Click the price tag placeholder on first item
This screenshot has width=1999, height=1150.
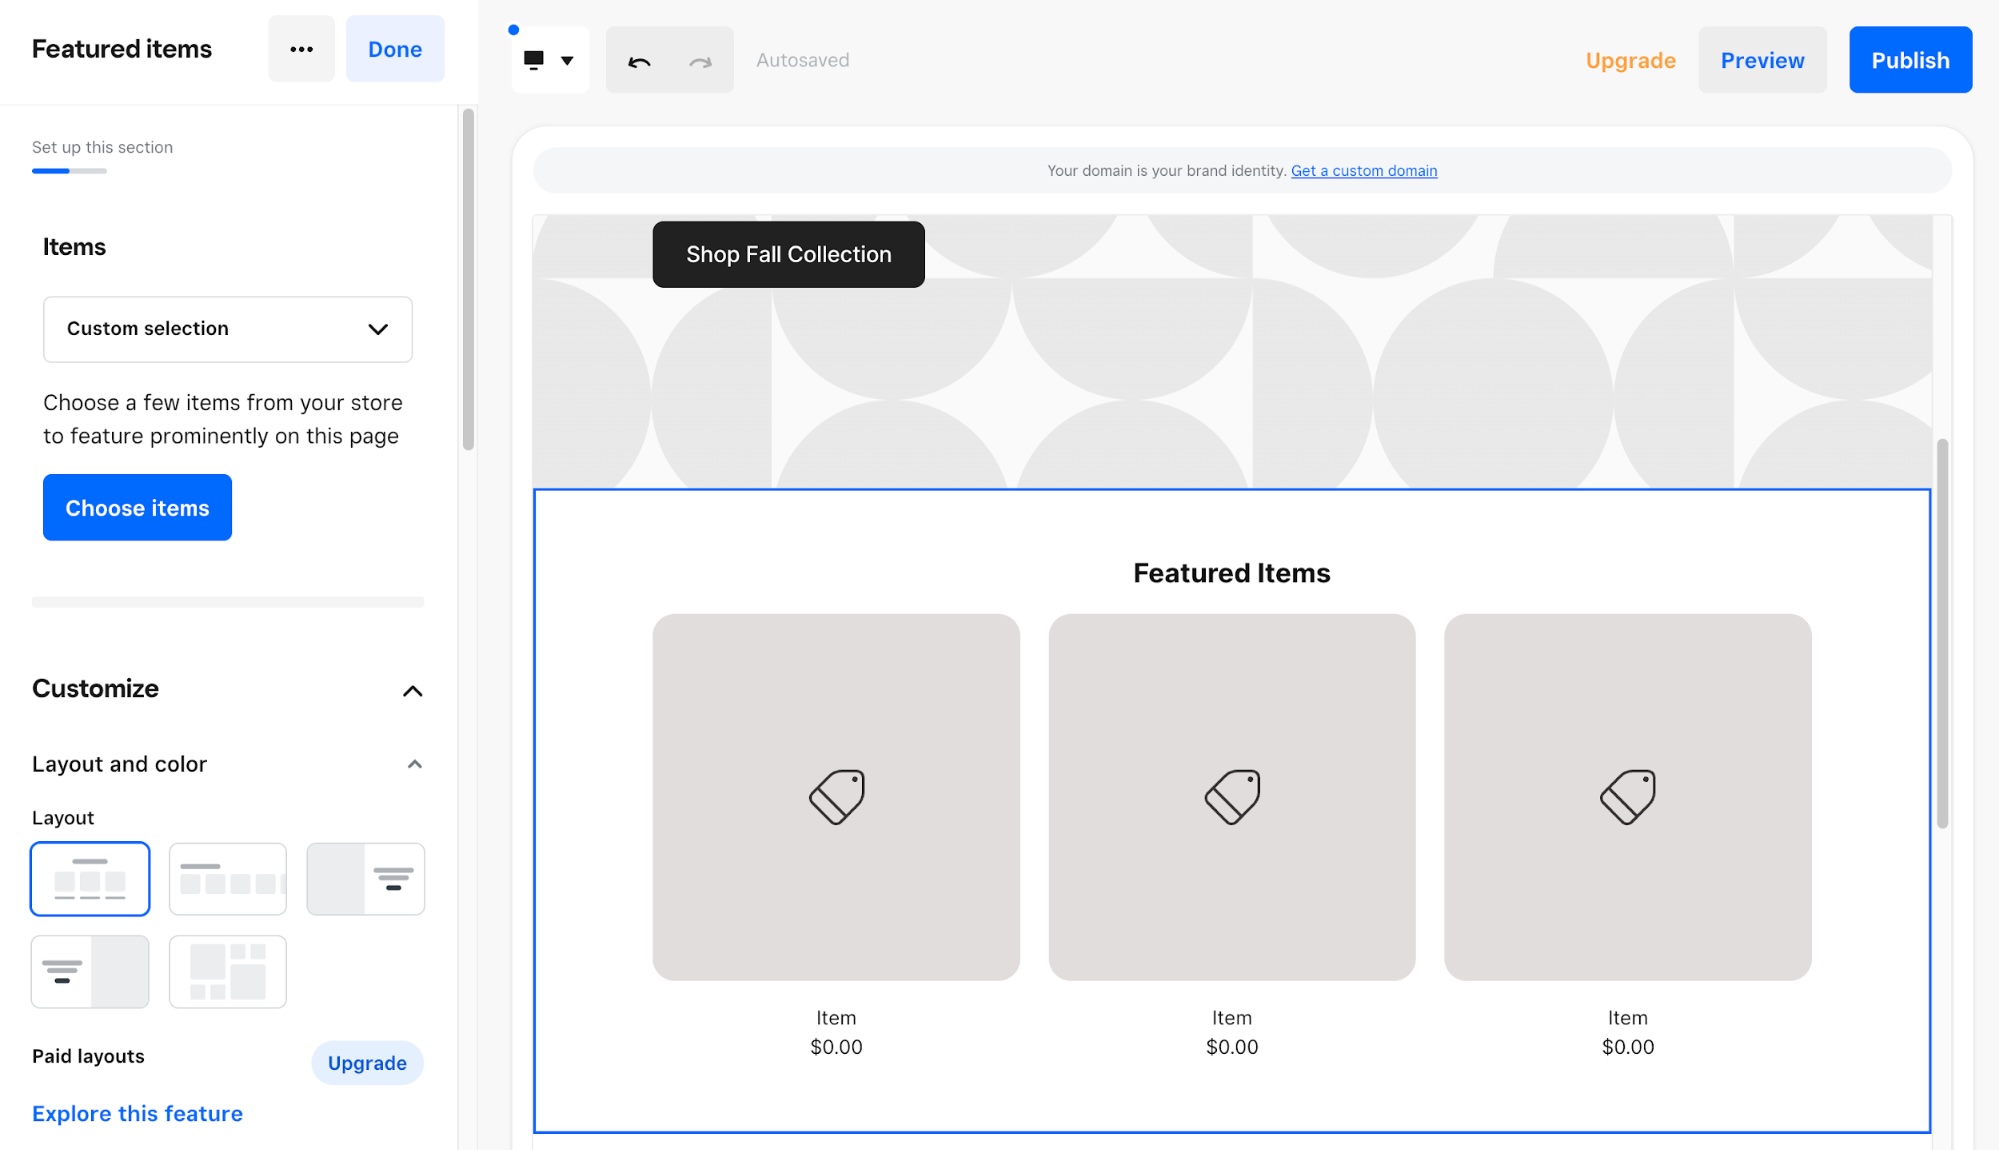[836, 796]
